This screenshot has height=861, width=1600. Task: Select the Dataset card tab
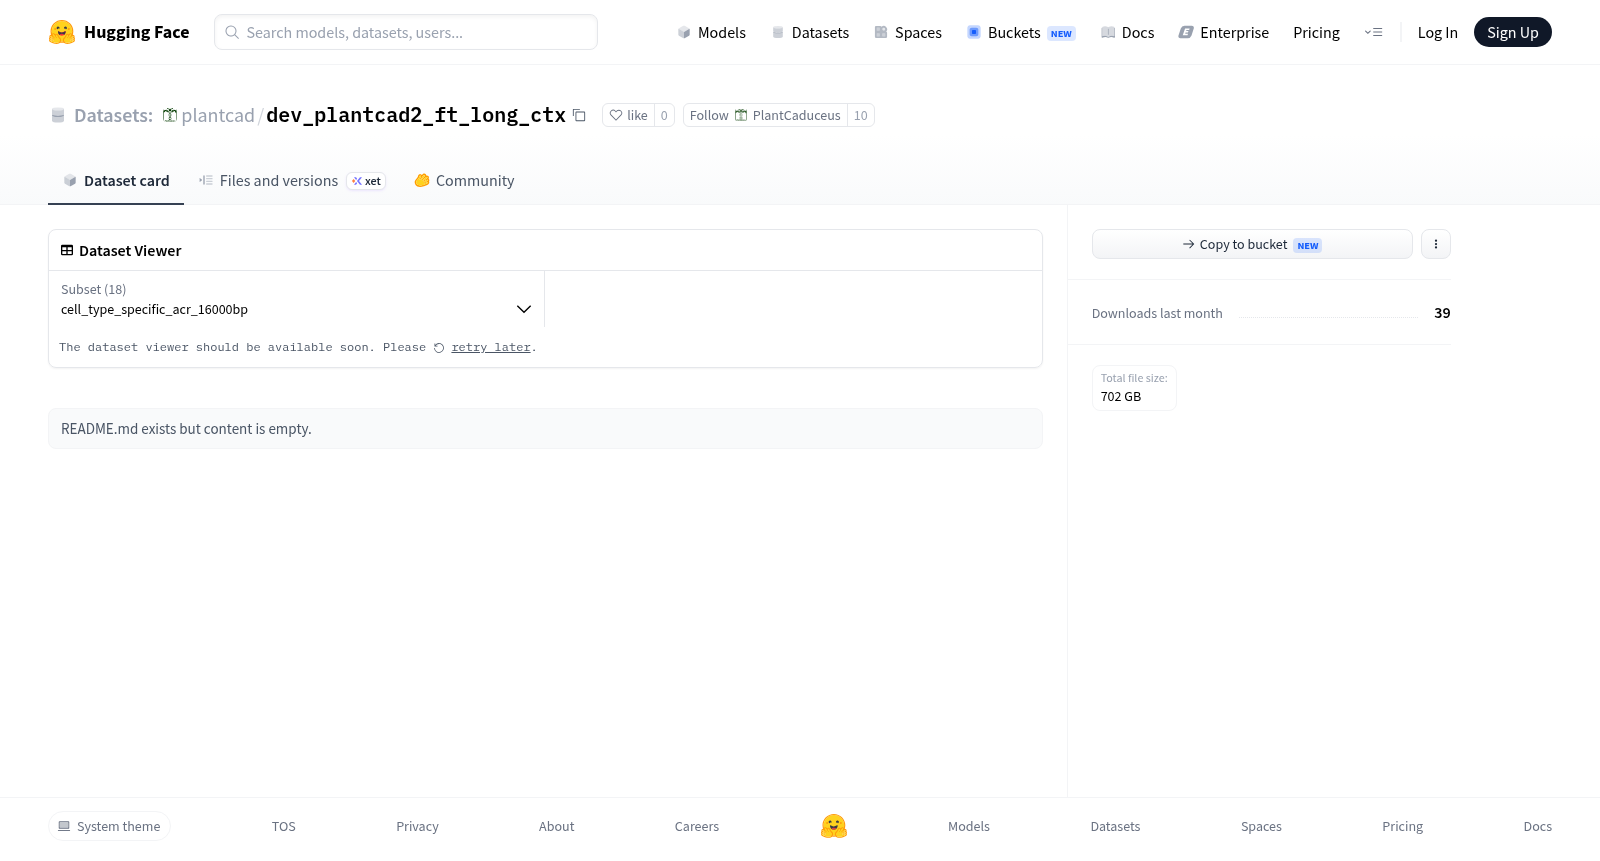click(116, 181)
